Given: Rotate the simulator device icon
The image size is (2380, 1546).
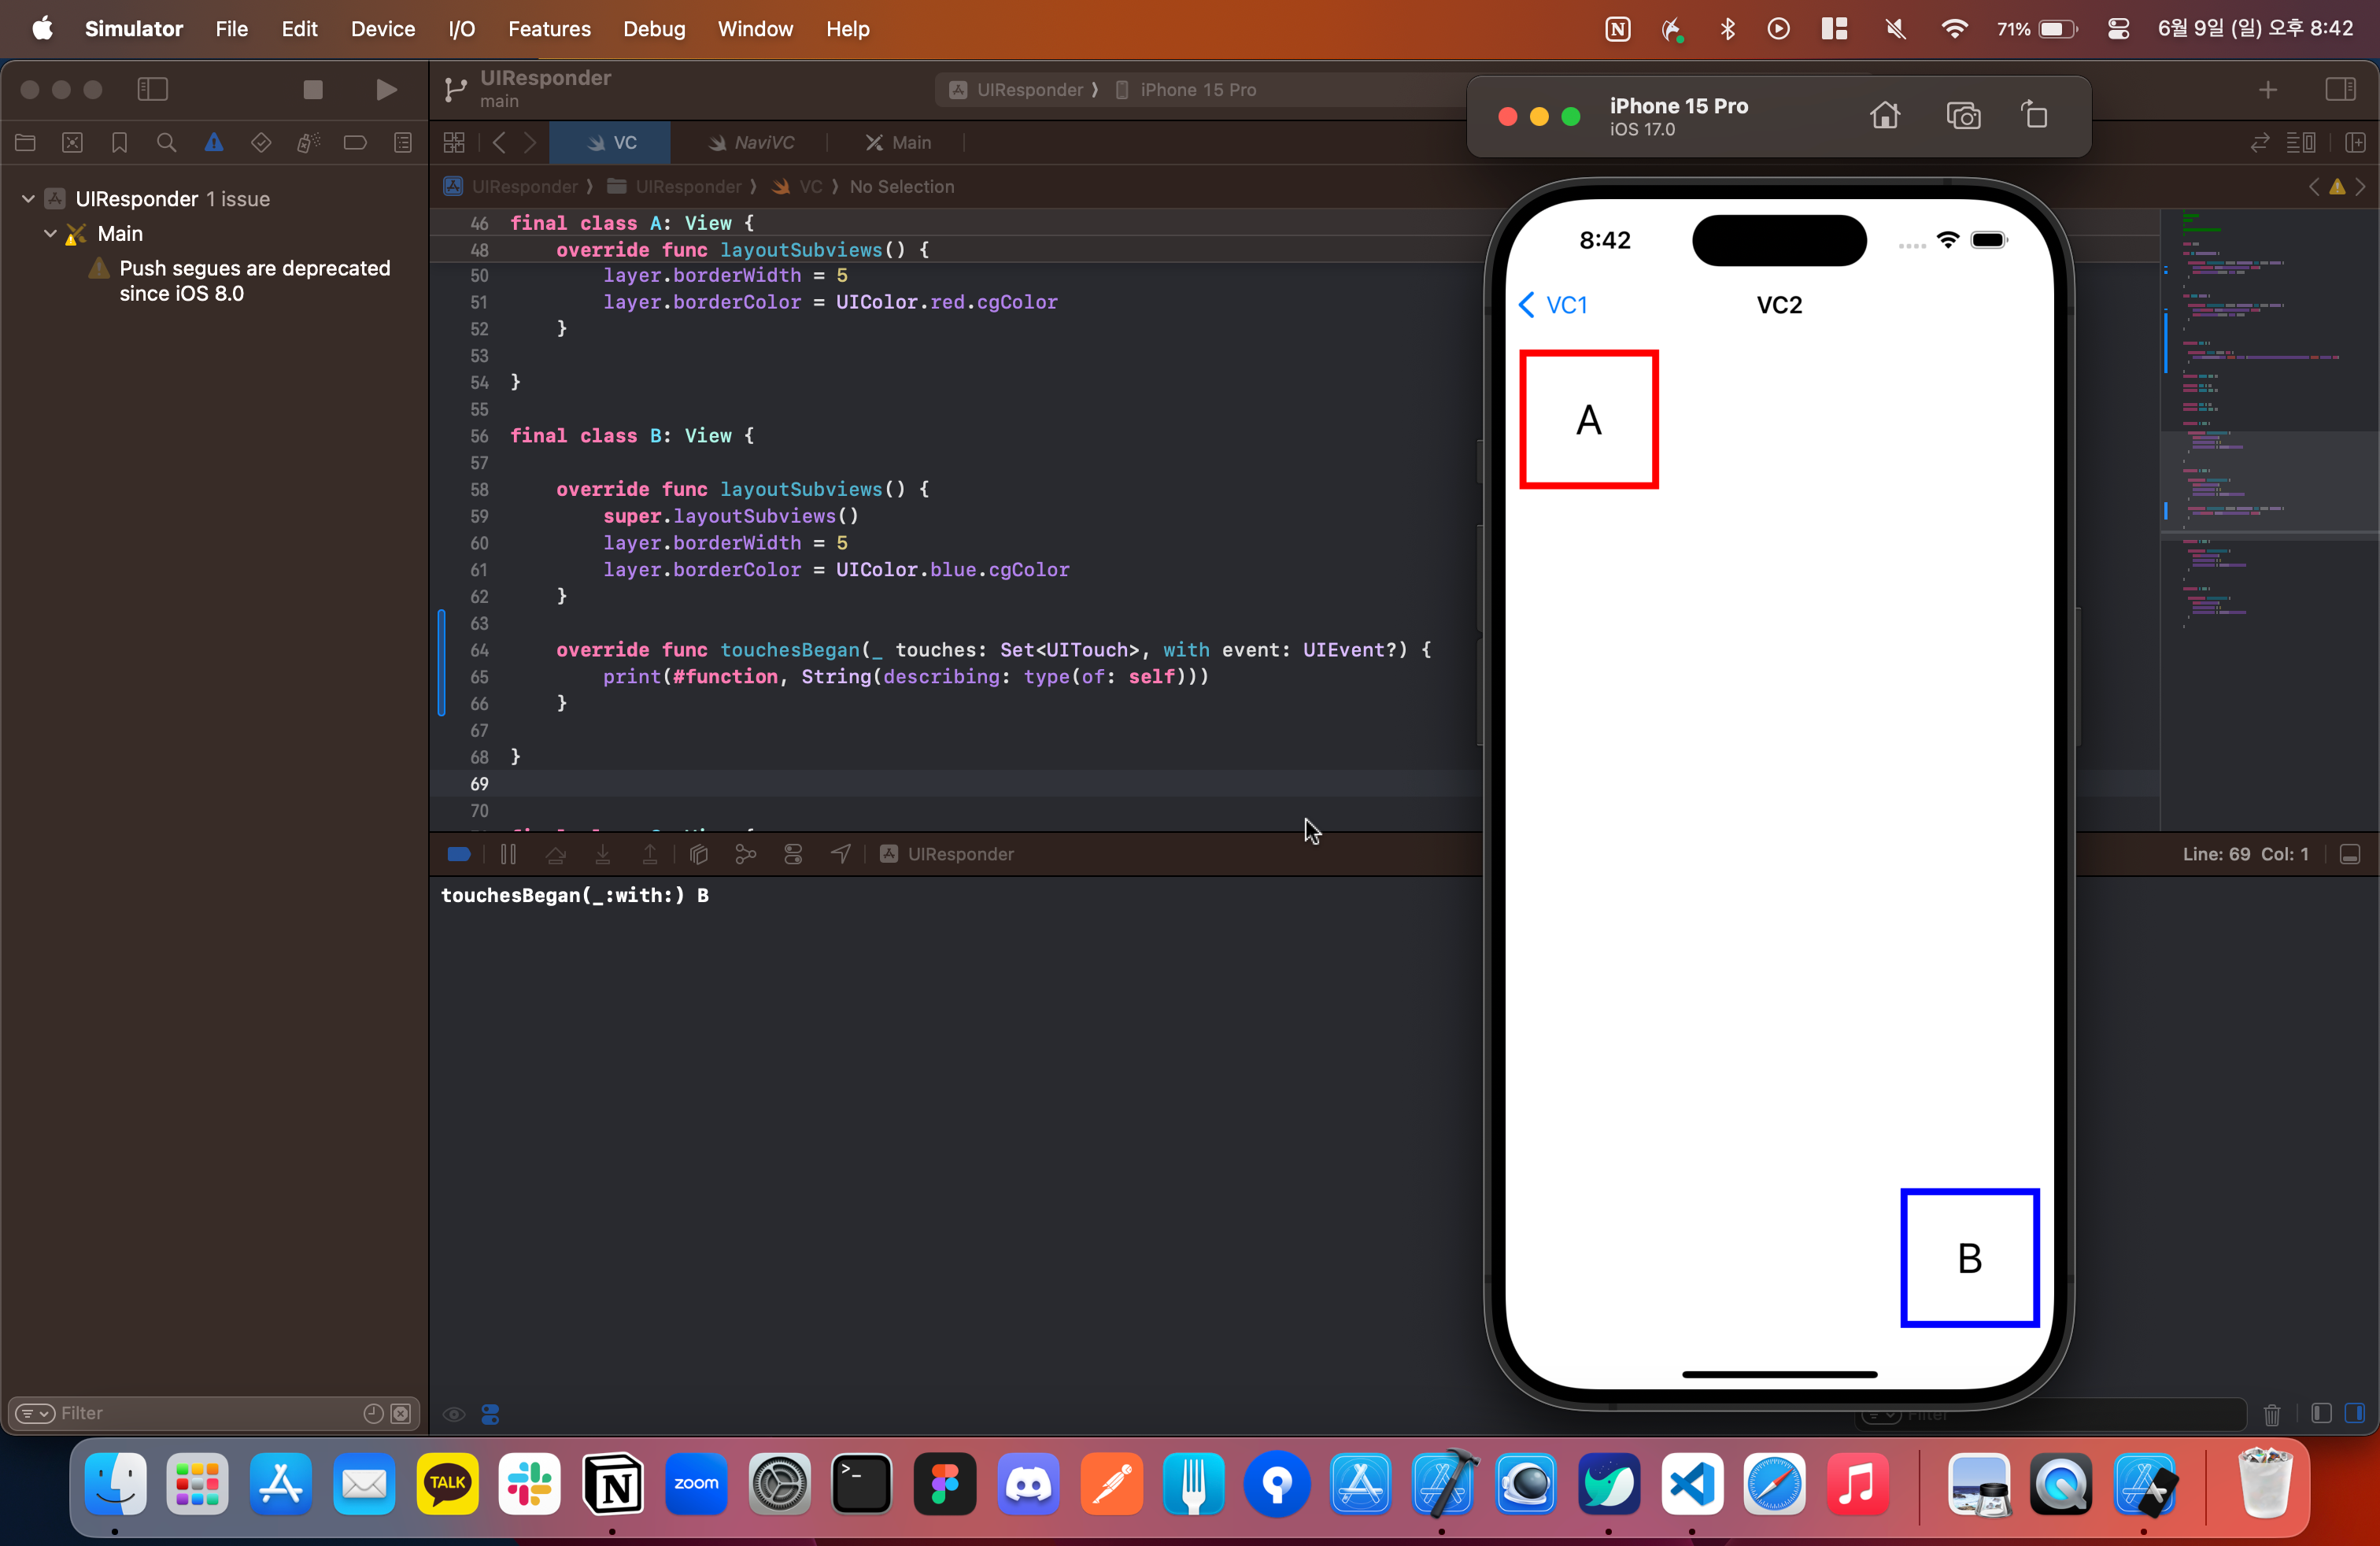Looking at the screenshot, I should pos(2035,116).
